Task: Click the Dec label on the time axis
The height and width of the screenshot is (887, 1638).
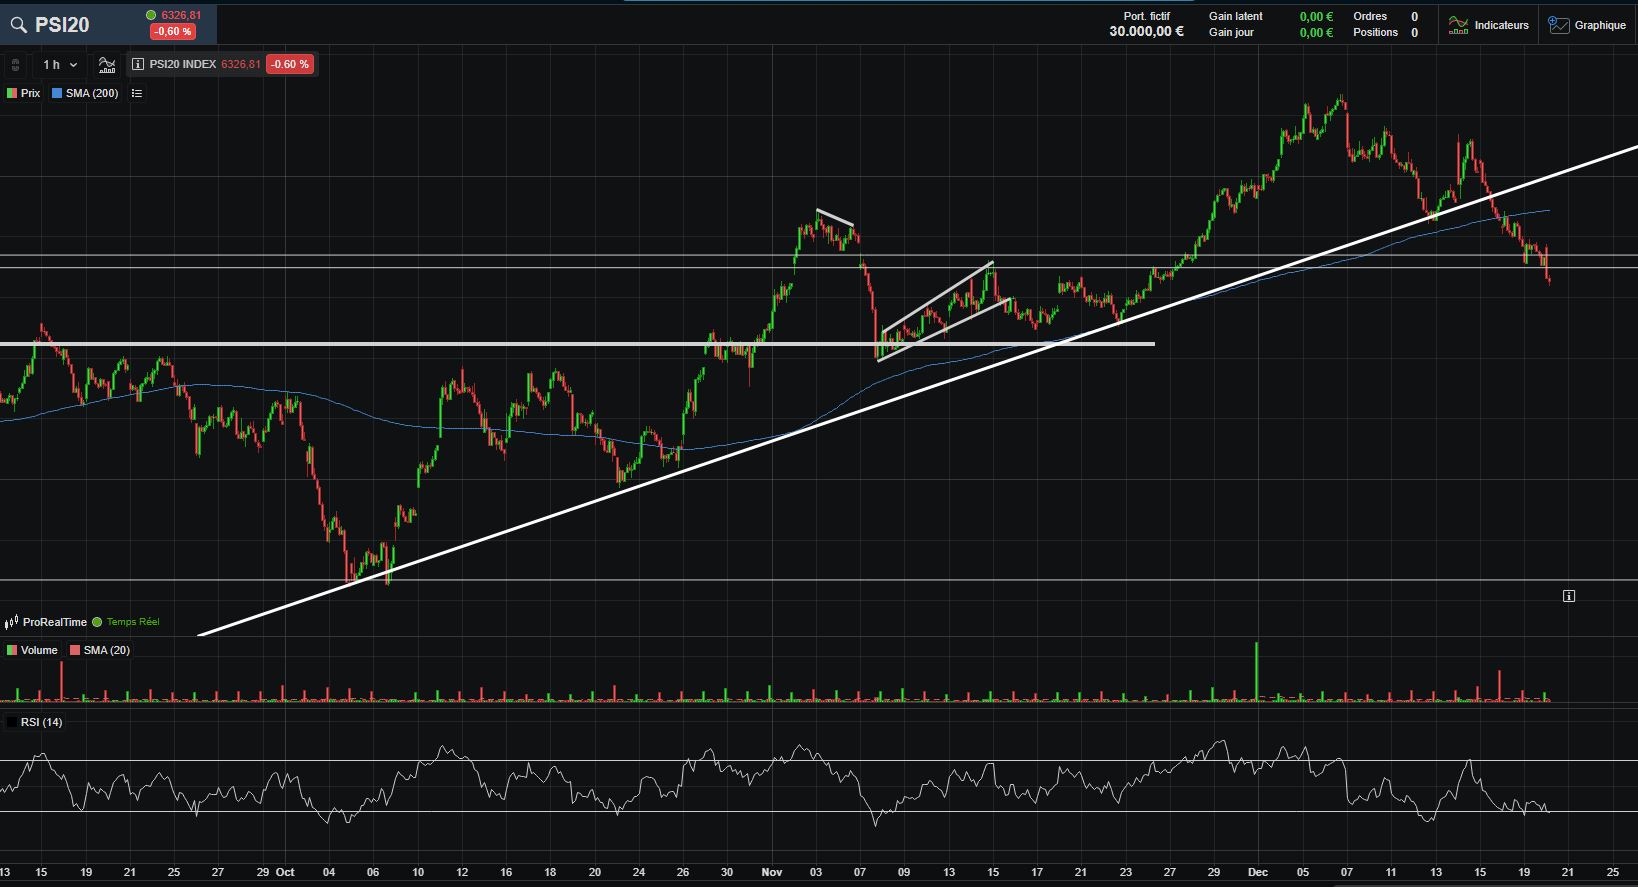Action: (1258, 872)
